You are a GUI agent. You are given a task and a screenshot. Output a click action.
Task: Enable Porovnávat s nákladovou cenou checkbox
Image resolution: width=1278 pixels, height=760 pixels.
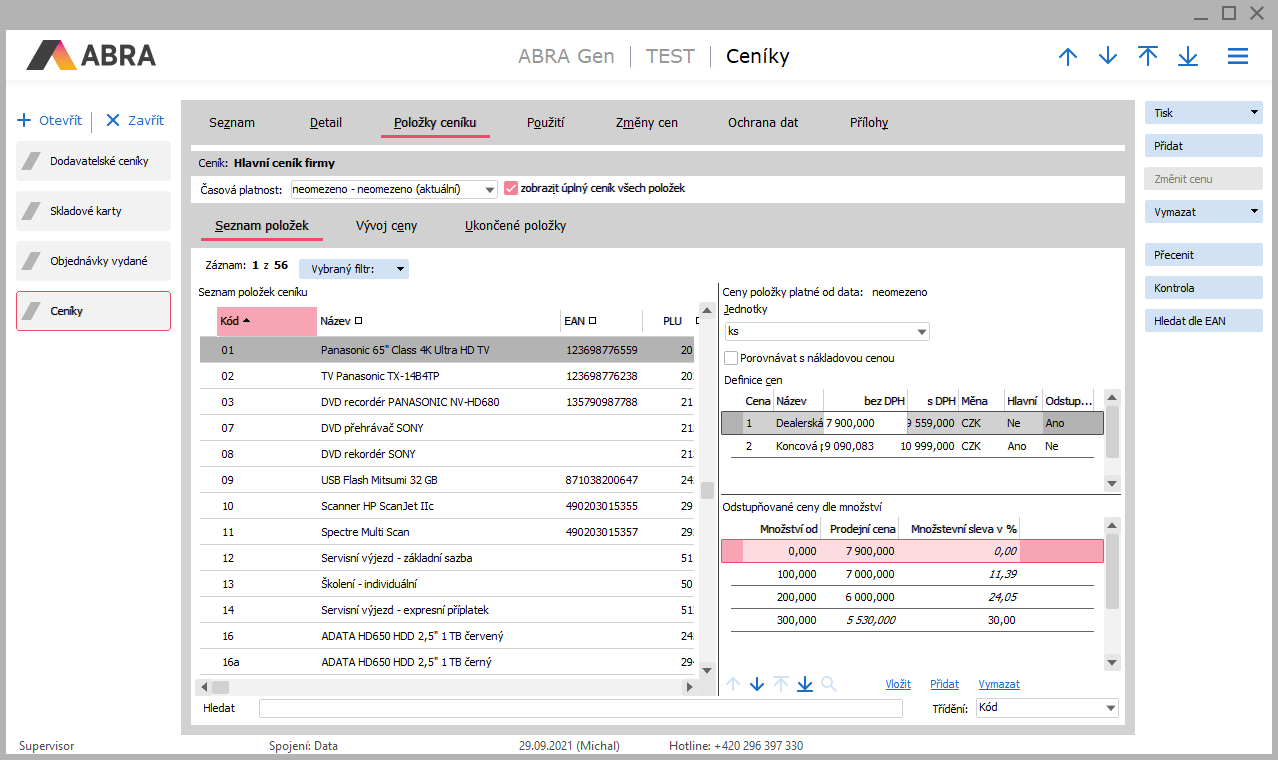(x=731, y=358)
